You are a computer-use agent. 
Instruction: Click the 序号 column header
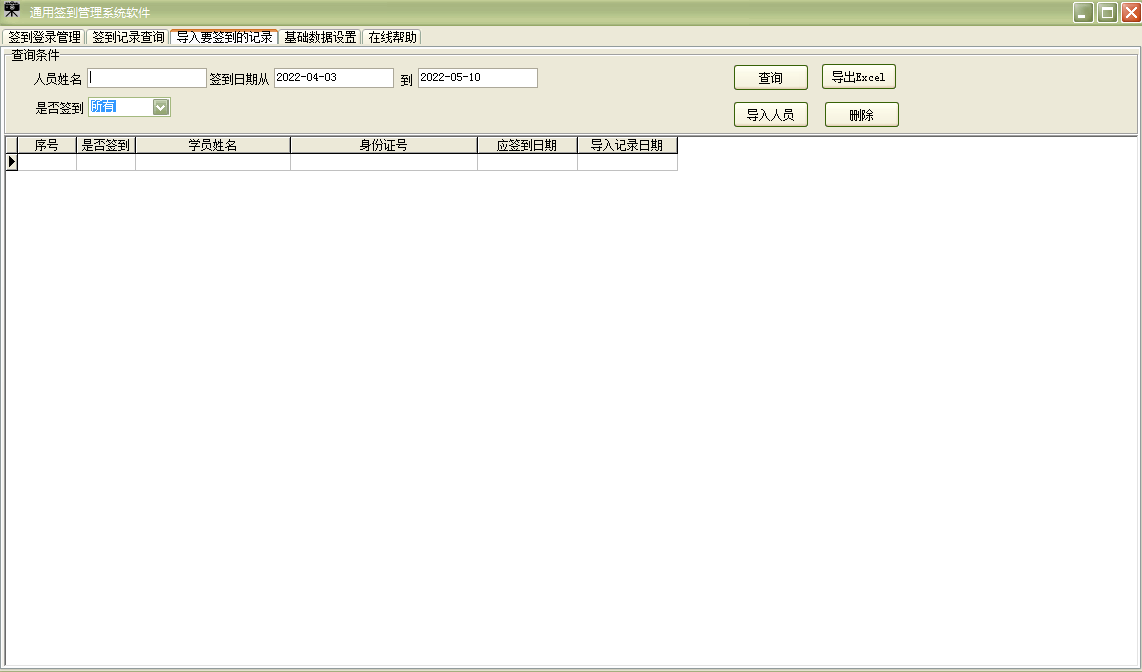[47, 146]
